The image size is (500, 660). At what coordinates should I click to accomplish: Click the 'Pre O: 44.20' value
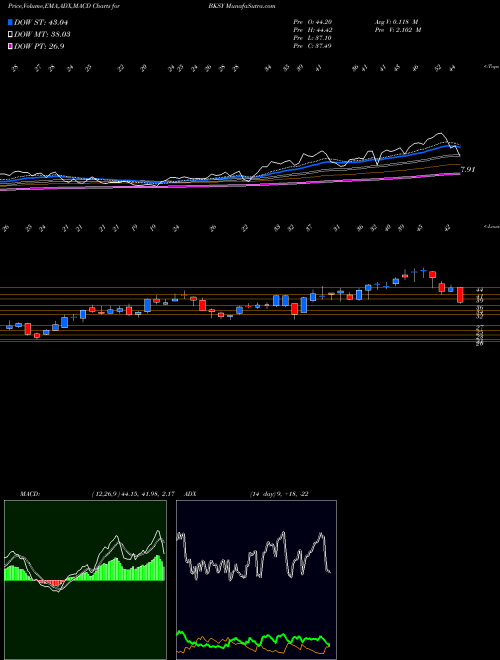pyautogui.click(x=313, y=22)
